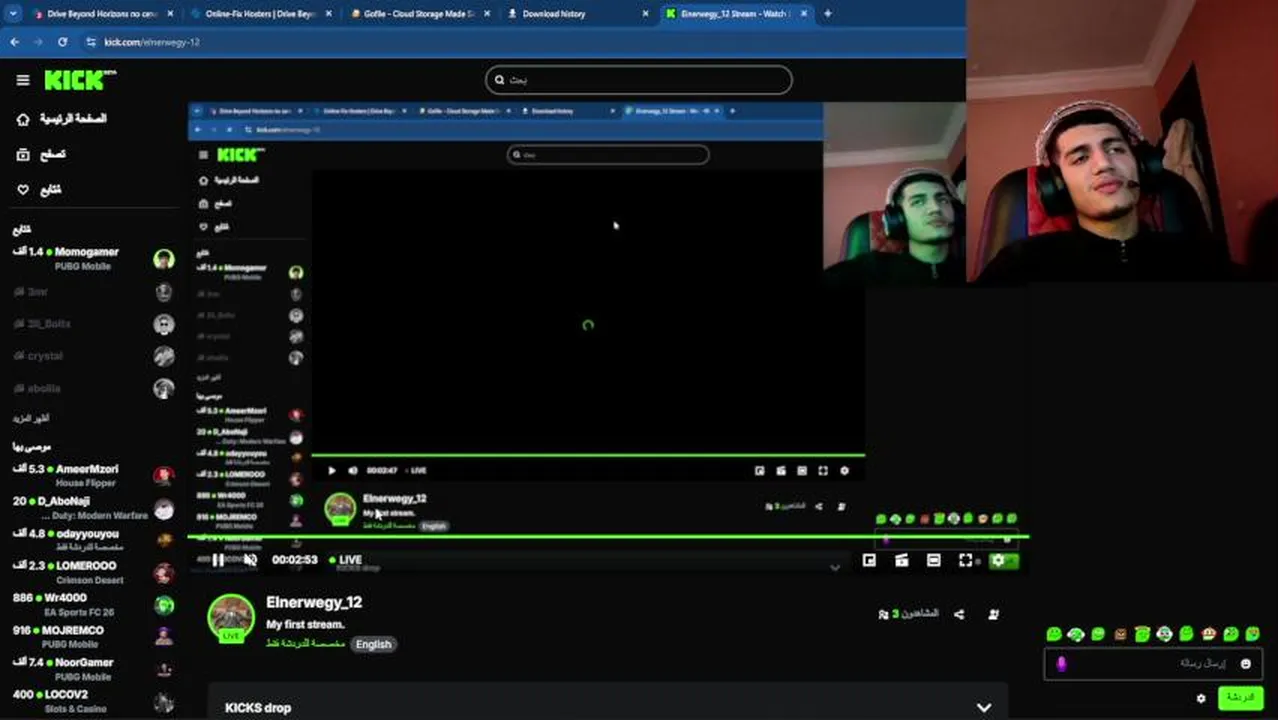Open the Following sidebar item
Screen dimensions: 1278x720
tap(39, 190)
